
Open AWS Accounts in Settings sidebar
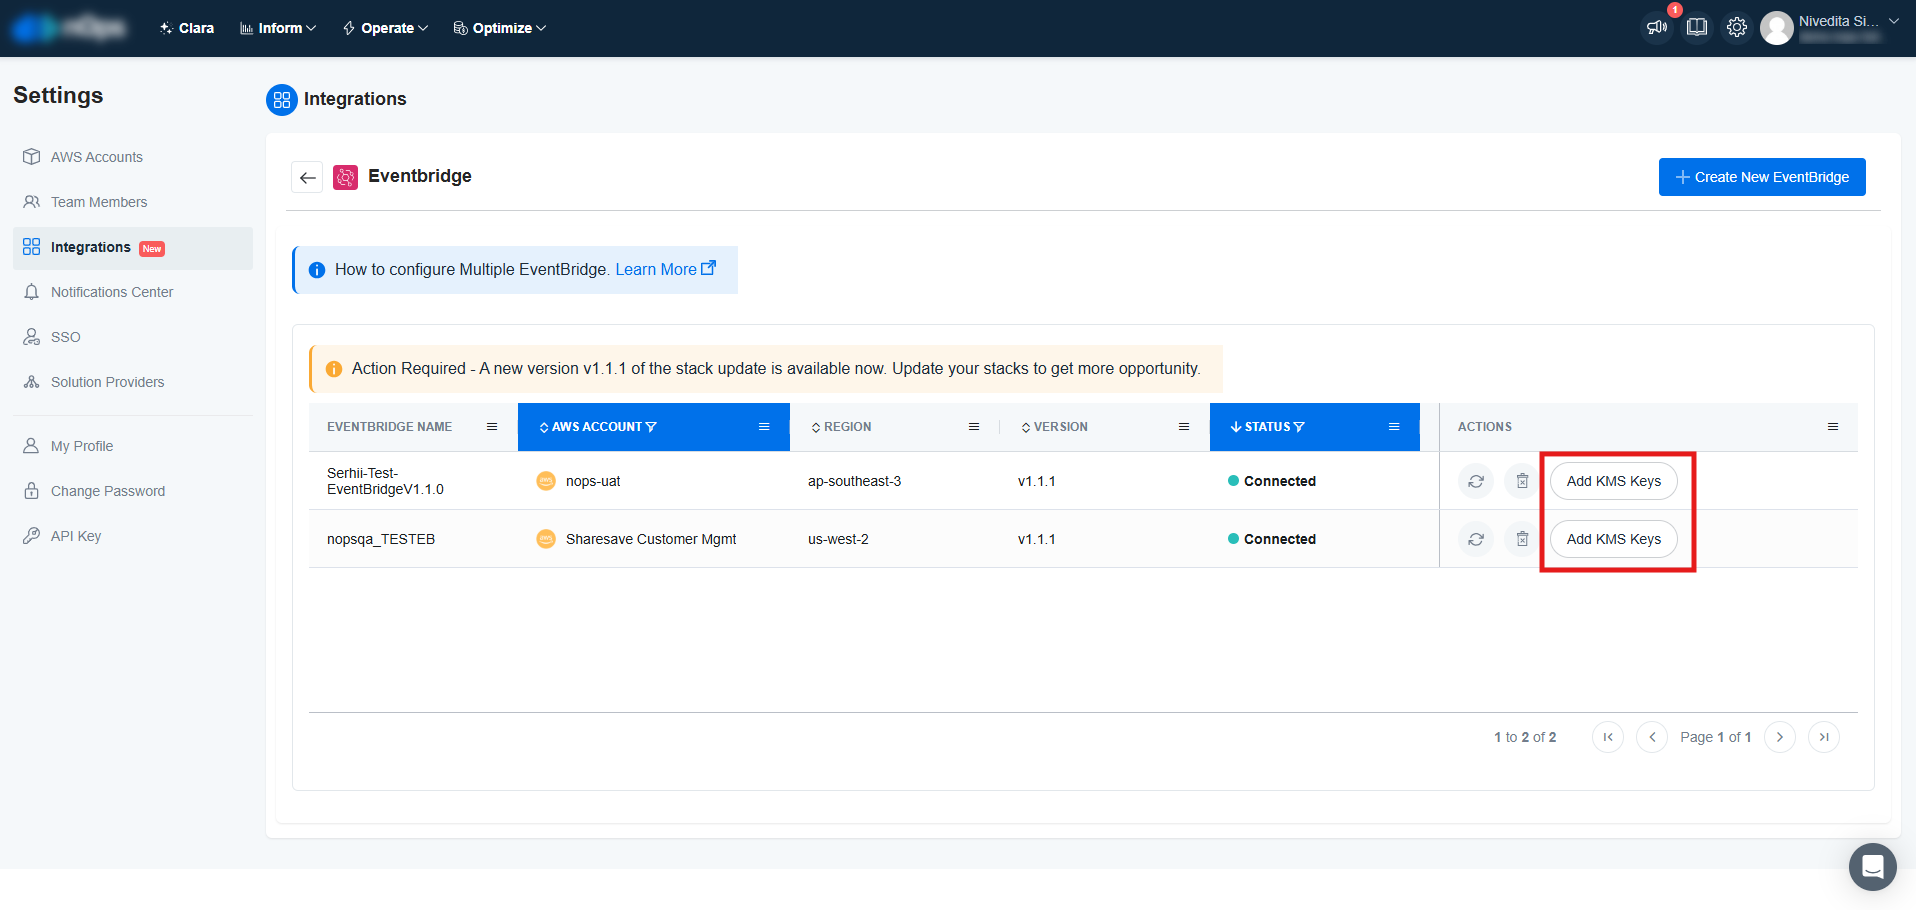tap(96, 157)
